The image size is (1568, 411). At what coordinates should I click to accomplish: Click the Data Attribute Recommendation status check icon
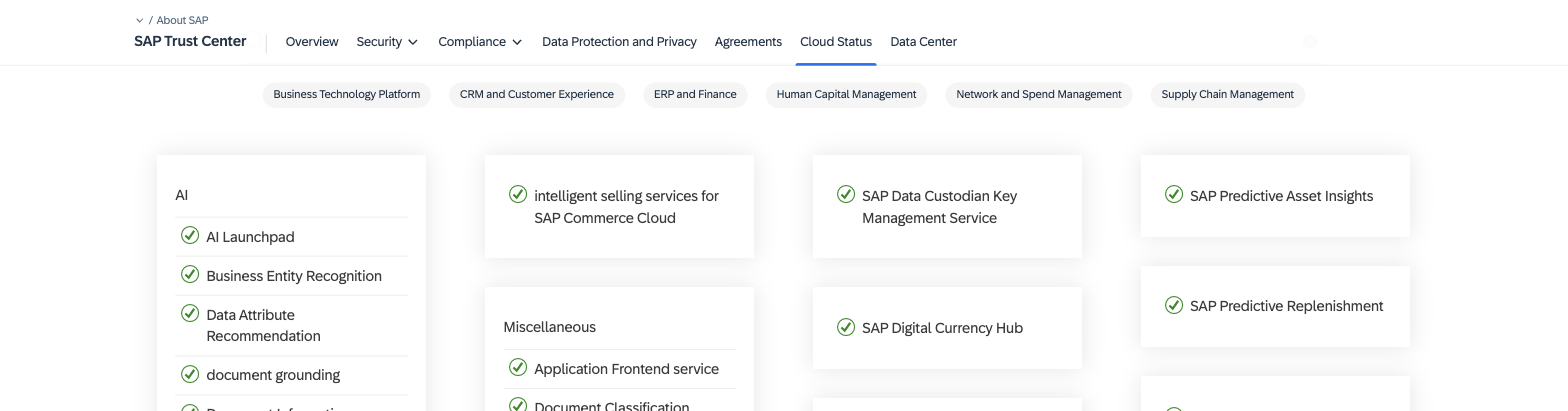point(189,313)
